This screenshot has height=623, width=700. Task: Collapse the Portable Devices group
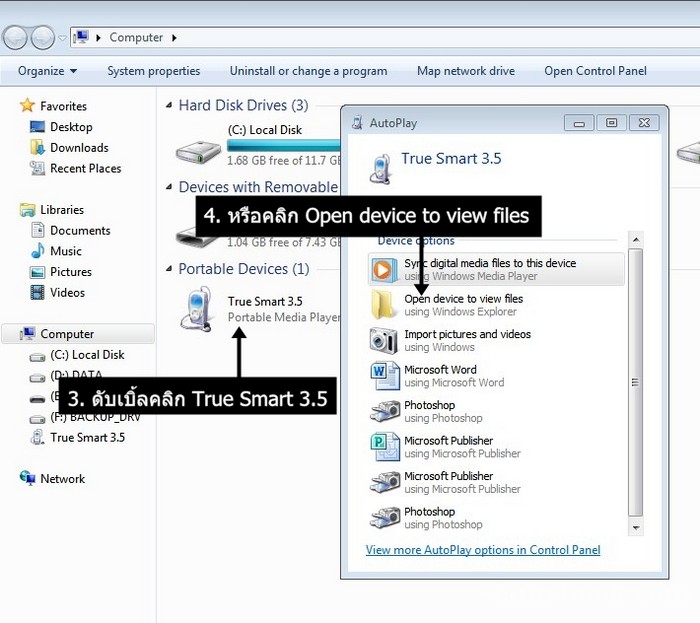pos(169,268)
